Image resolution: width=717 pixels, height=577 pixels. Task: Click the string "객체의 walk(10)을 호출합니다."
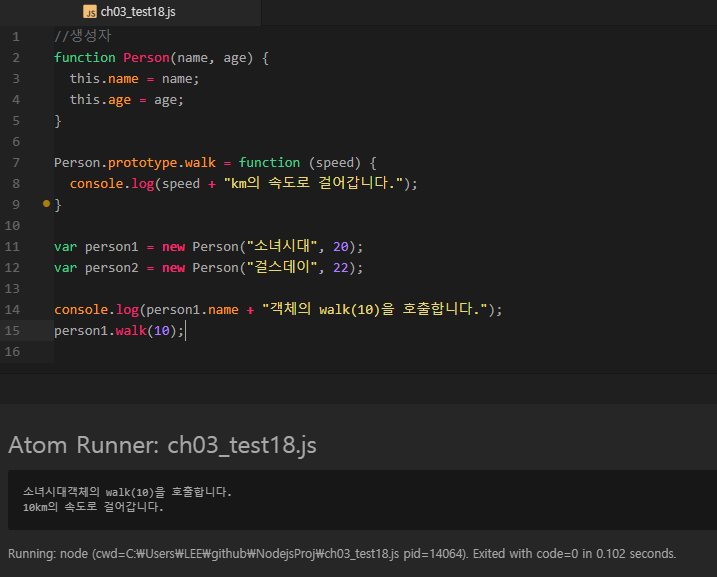point(375,310)
